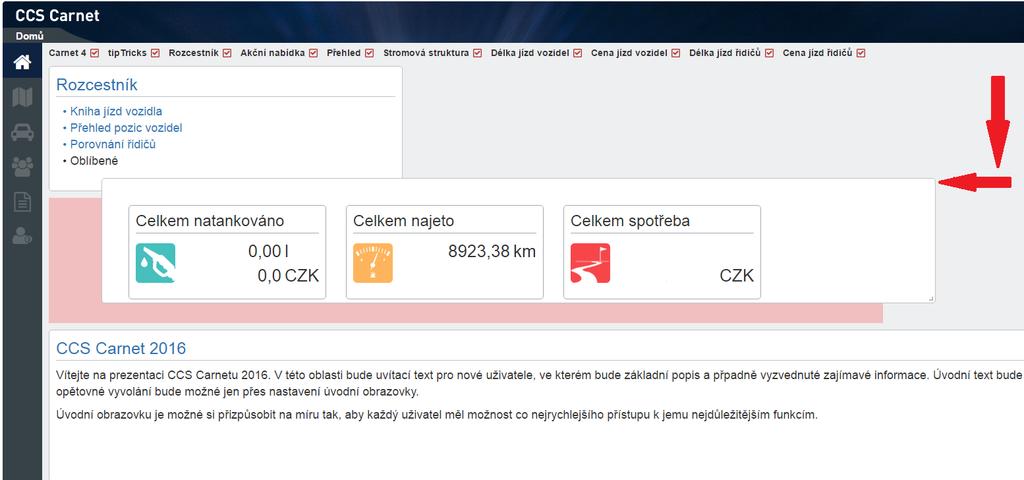Click the Celkem natankováno card title
This screenshot has width=1024, height=480.
210,221
